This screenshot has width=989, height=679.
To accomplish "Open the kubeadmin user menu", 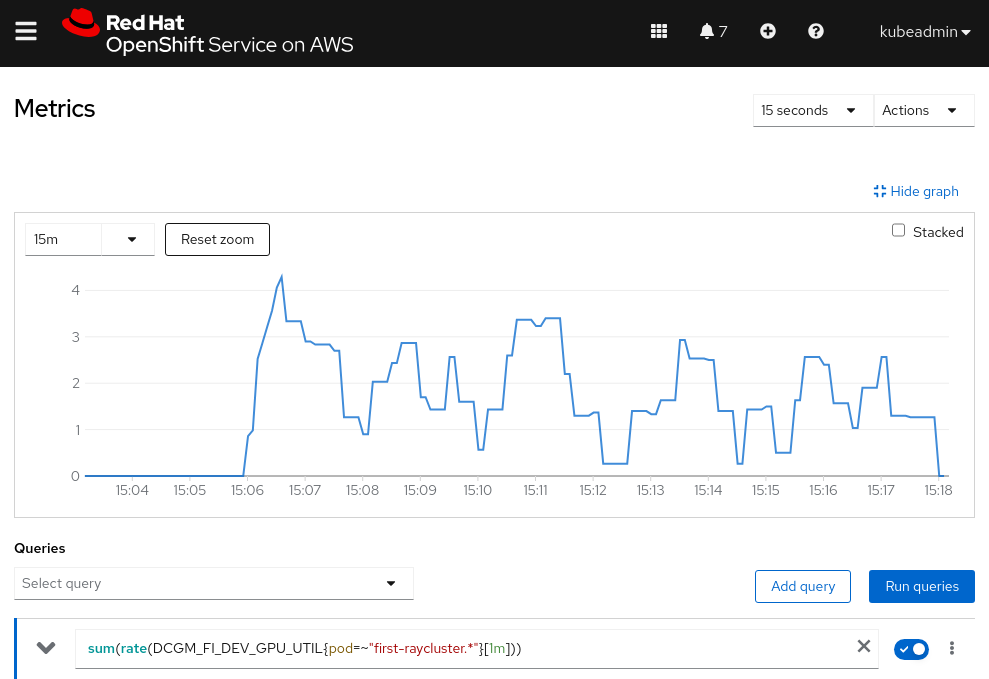I will pos(925,32).
